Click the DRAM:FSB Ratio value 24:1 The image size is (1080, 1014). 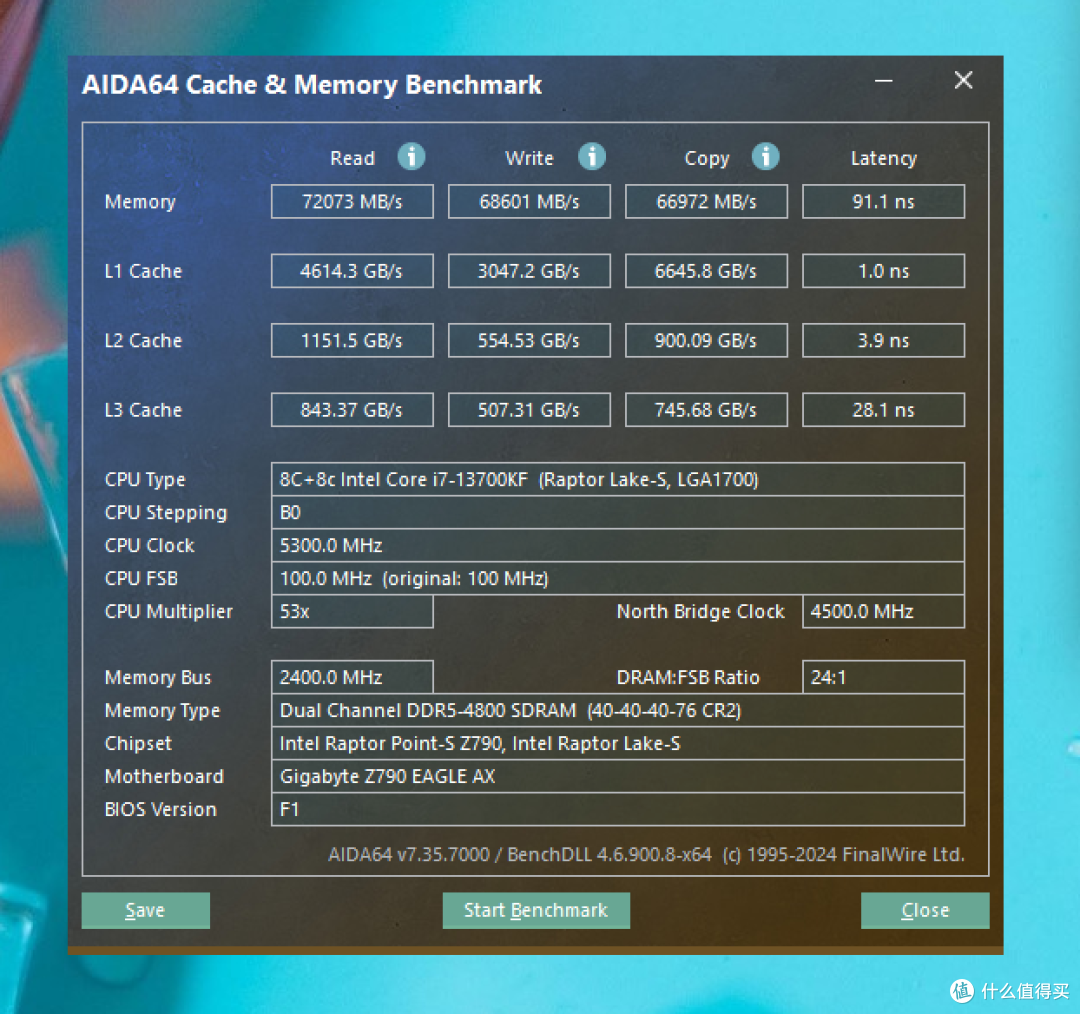click(883, 678)
